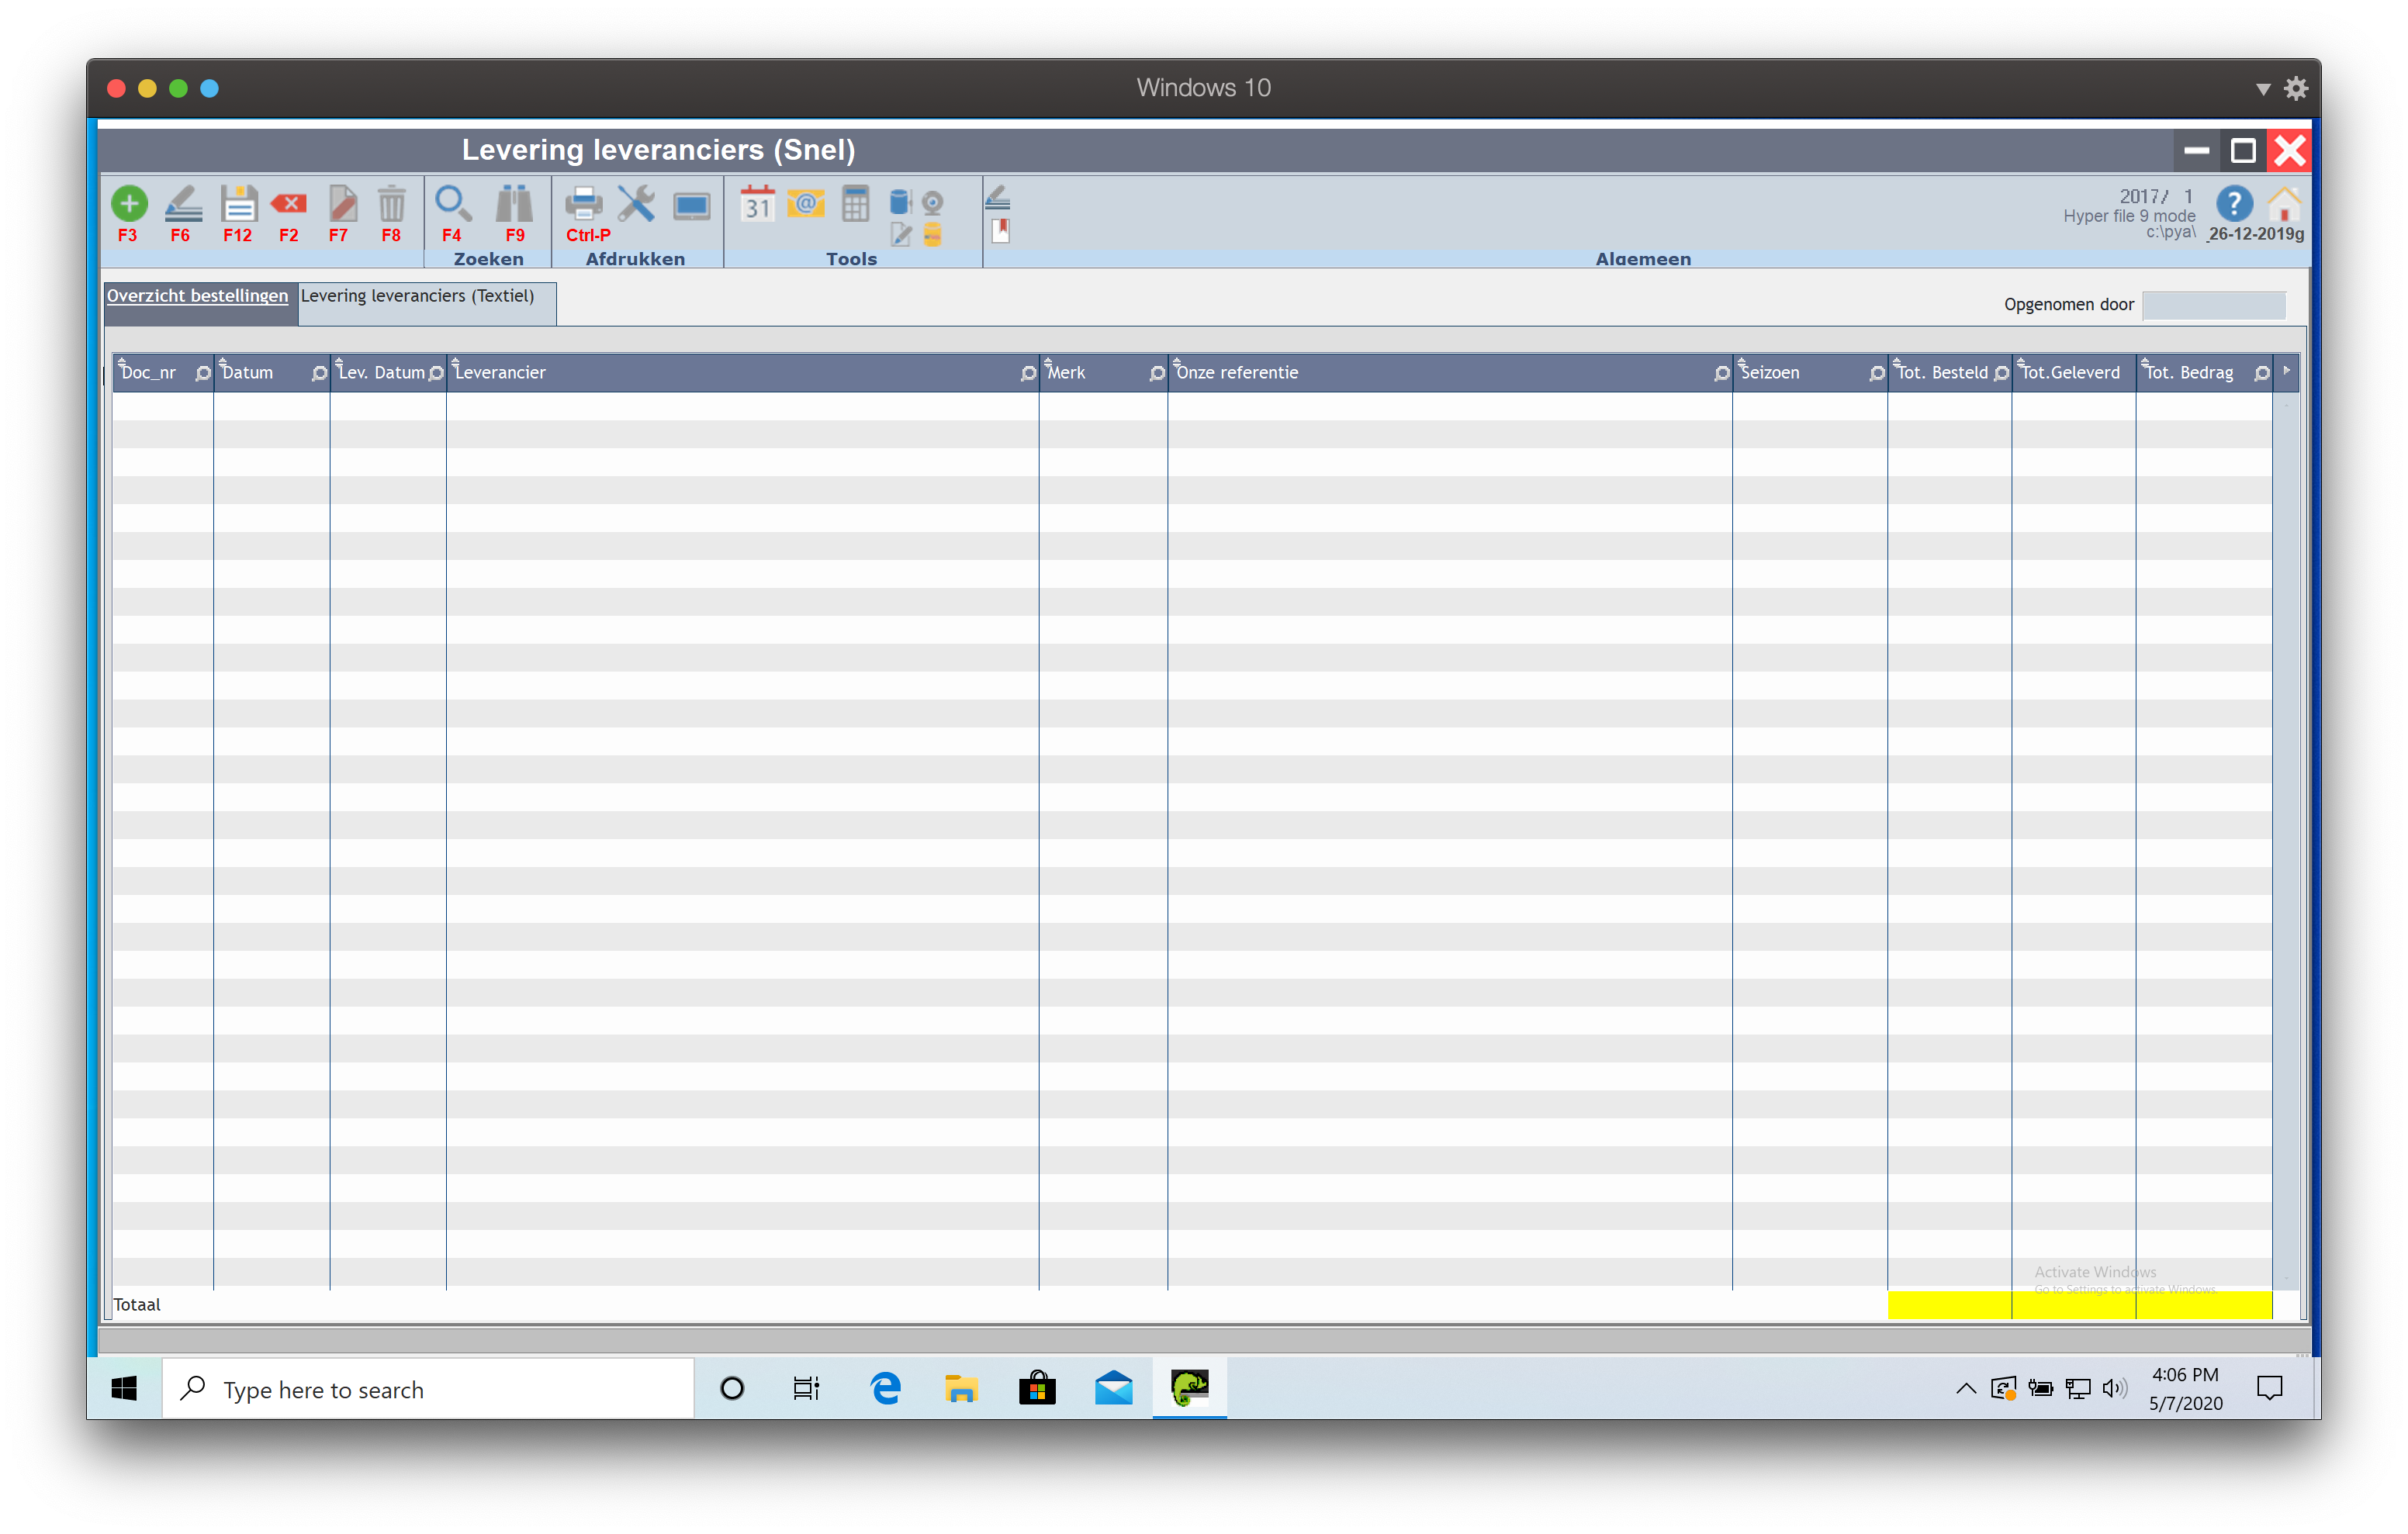Click the Opgenomen door input field

pyautogui.click(x=2213, y=305)
